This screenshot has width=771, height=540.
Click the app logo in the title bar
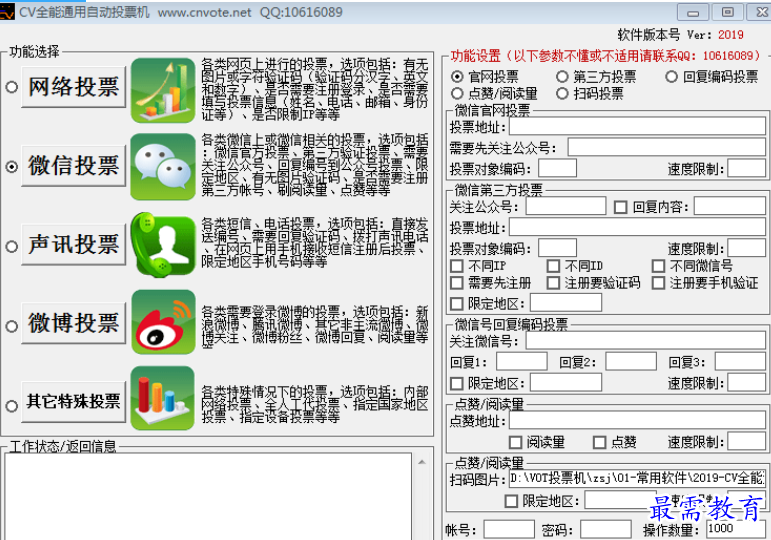(x=7, y=11)
